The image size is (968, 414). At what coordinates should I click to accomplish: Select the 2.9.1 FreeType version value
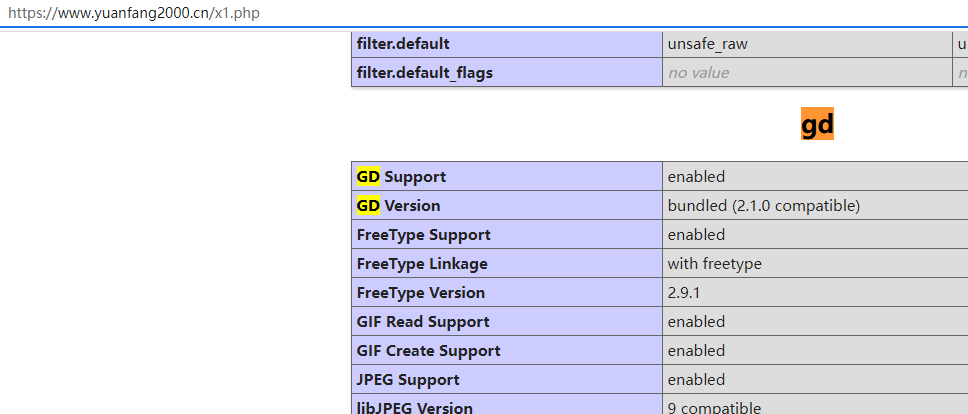686,292
